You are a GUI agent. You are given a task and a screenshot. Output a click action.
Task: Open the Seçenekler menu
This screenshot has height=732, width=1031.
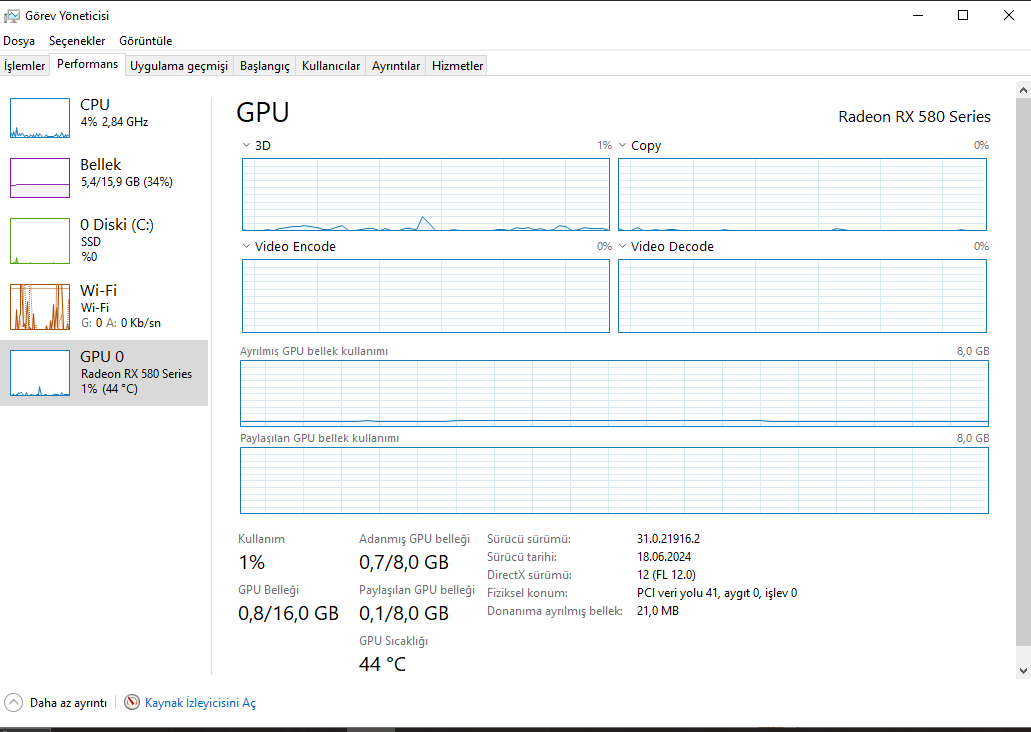point(77,41)
